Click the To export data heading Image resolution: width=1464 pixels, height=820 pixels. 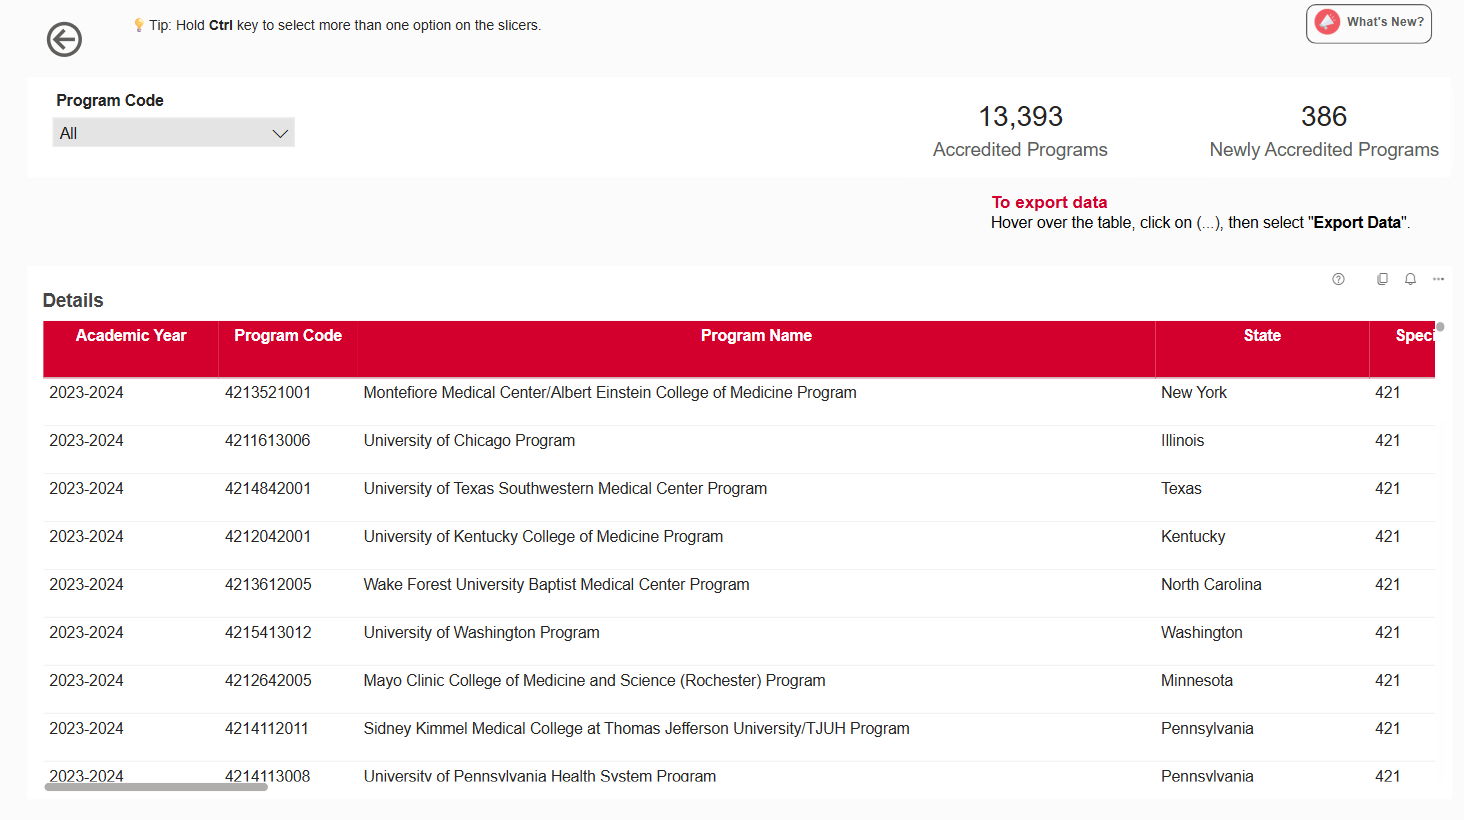[1049, 202]
